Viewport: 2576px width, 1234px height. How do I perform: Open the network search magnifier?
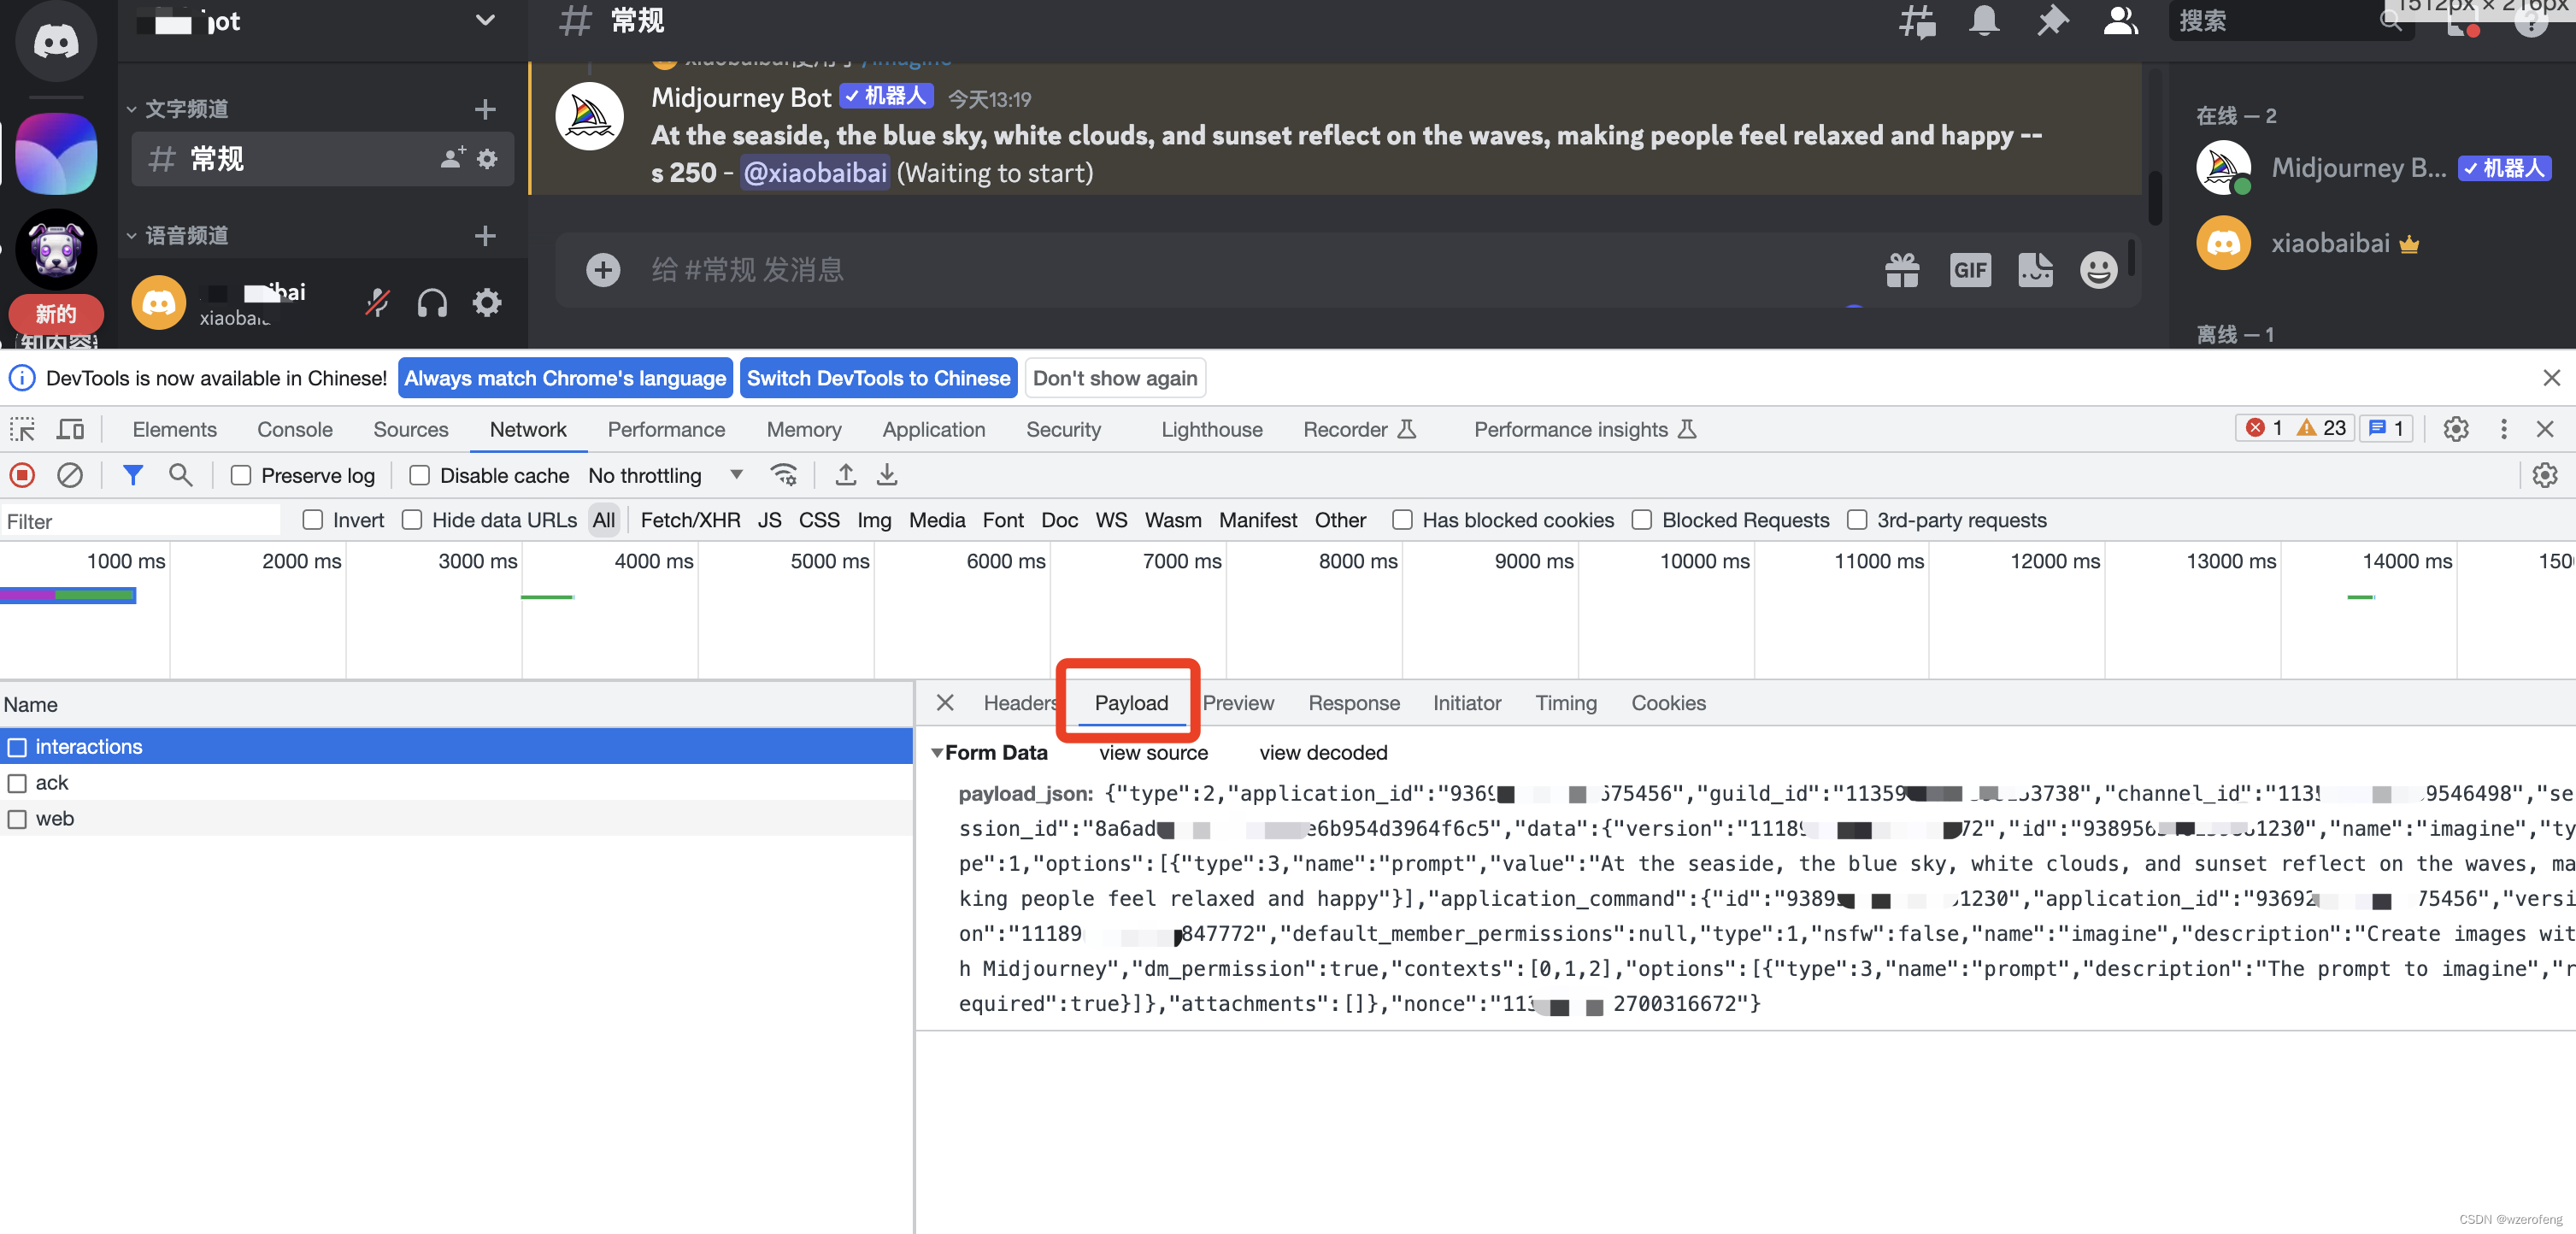click(x=180, y=476)
